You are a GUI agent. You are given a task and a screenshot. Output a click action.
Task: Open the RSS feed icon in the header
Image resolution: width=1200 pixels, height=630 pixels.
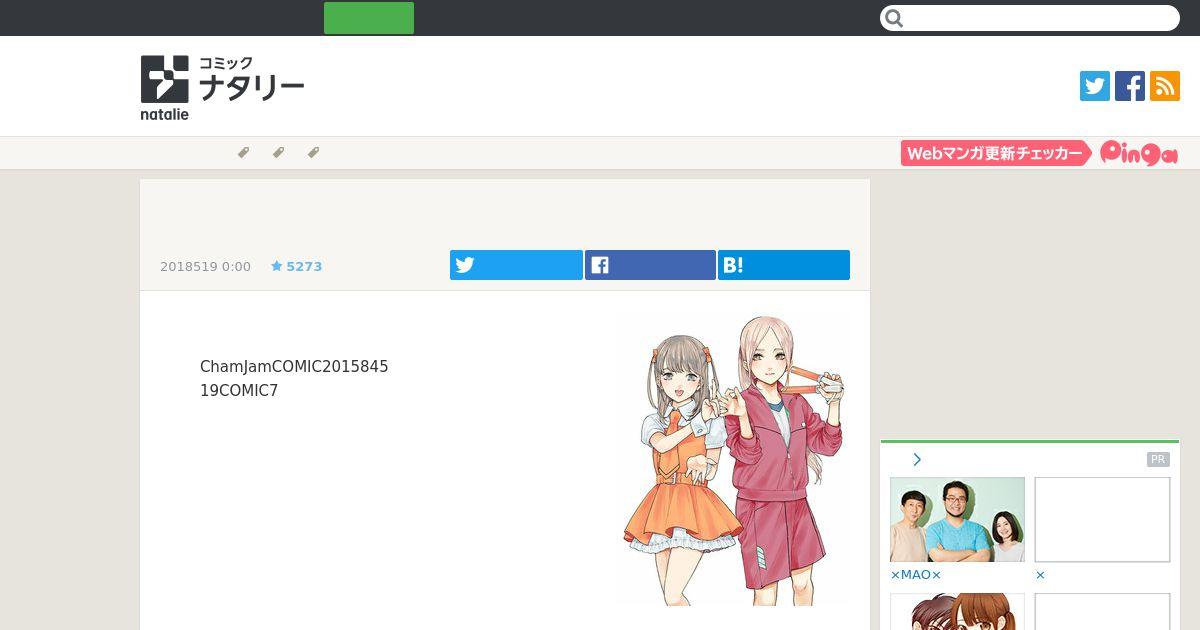point(1165,86)
